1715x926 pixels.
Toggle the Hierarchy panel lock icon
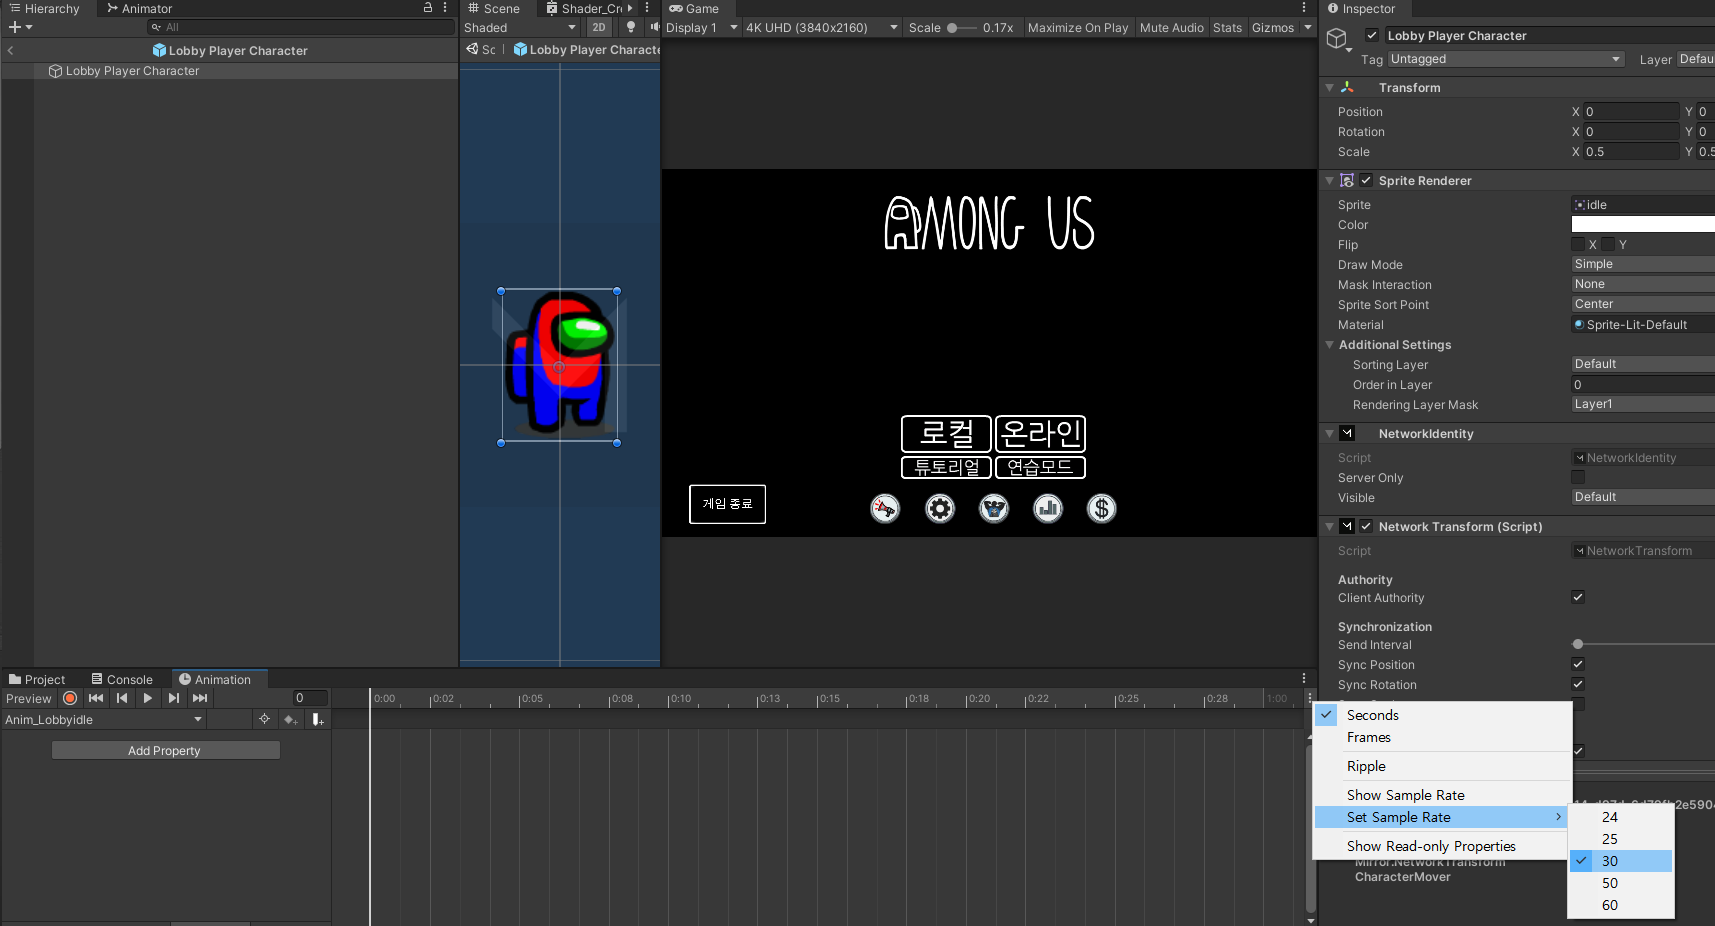click(428, 8)
